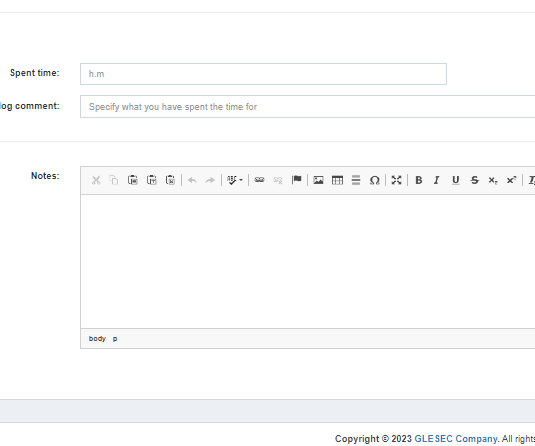The width and height of the screenshot is (535, 446).
Task: Redo the last edit in Notes
Action: click(x=211, y=180)
